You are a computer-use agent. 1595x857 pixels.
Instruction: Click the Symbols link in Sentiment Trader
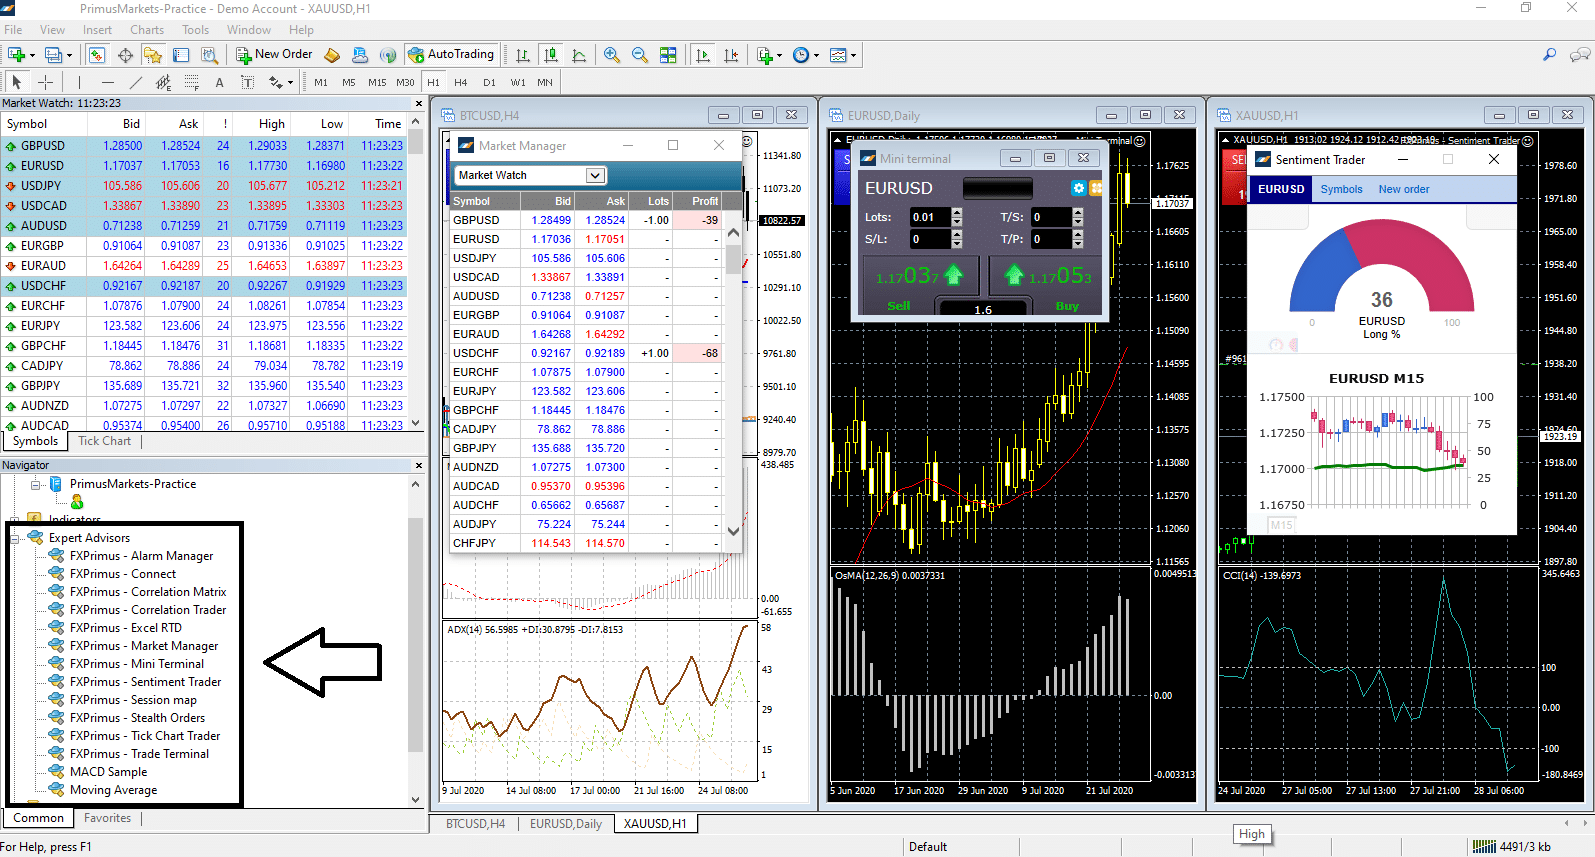point(1341,189)
